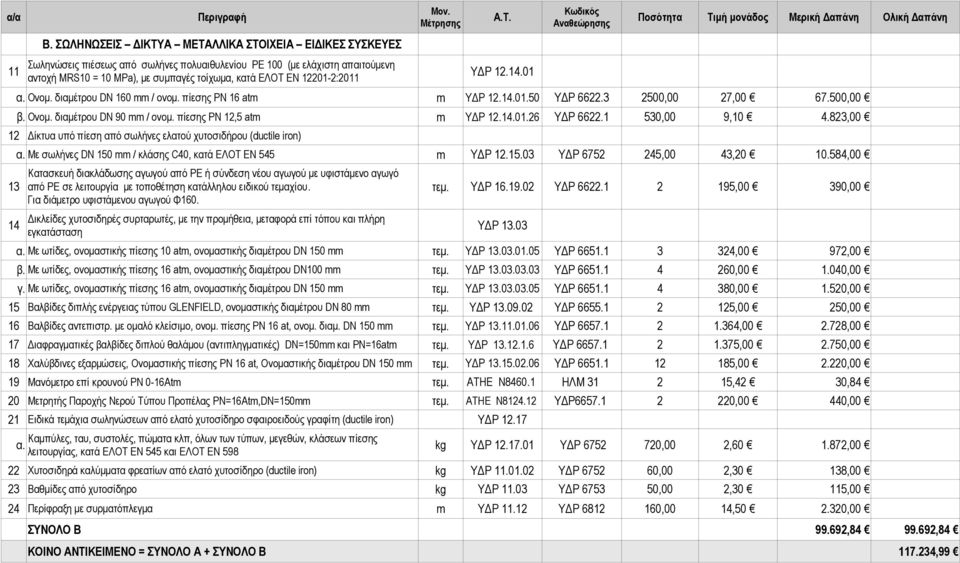960x563 pixels.
Task: Click unit price '1.364,00 €'
Action: (x=738, y=326)
